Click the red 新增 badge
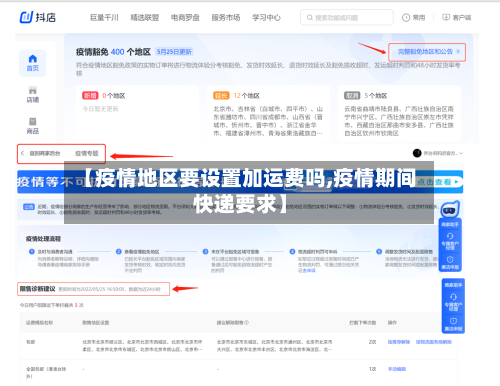 (90, 96)
